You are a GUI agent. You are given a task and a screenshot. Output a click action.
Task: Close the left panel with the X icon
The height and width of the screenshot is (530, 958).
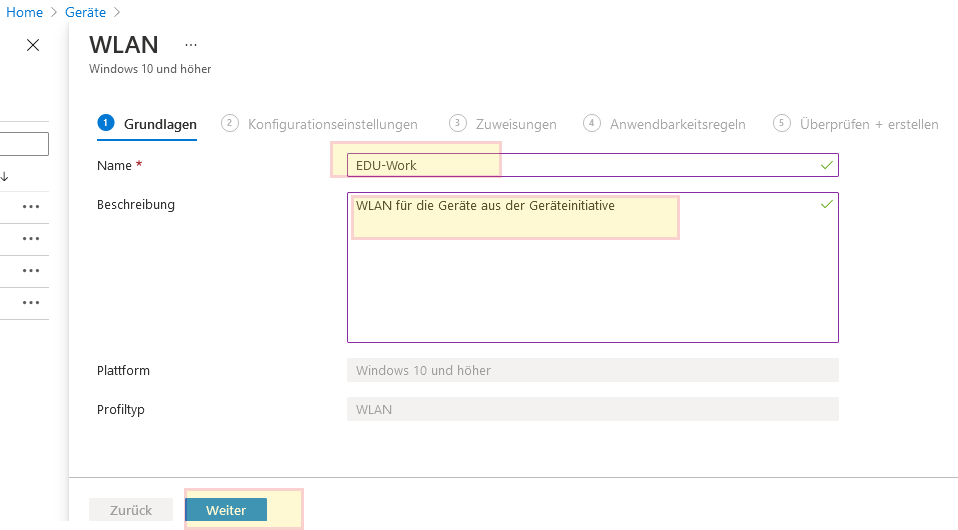click(x=33, y=45)
